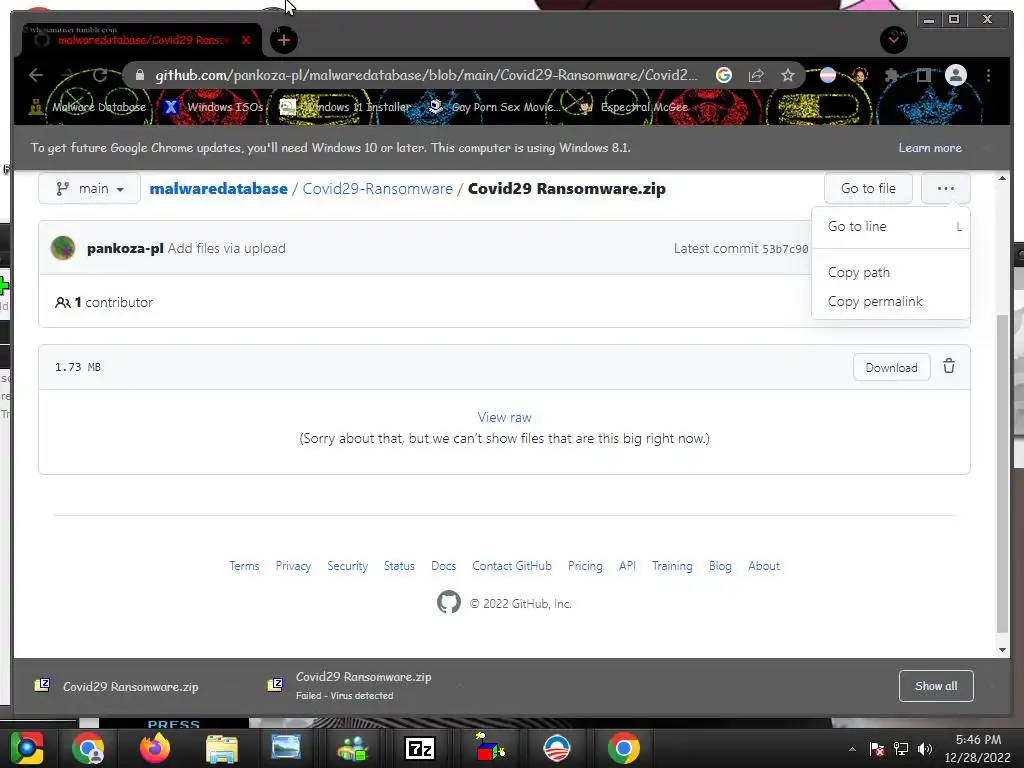Select Copy path menu entry
This screenshot has width=1024, height=768.
pos(891,272)
